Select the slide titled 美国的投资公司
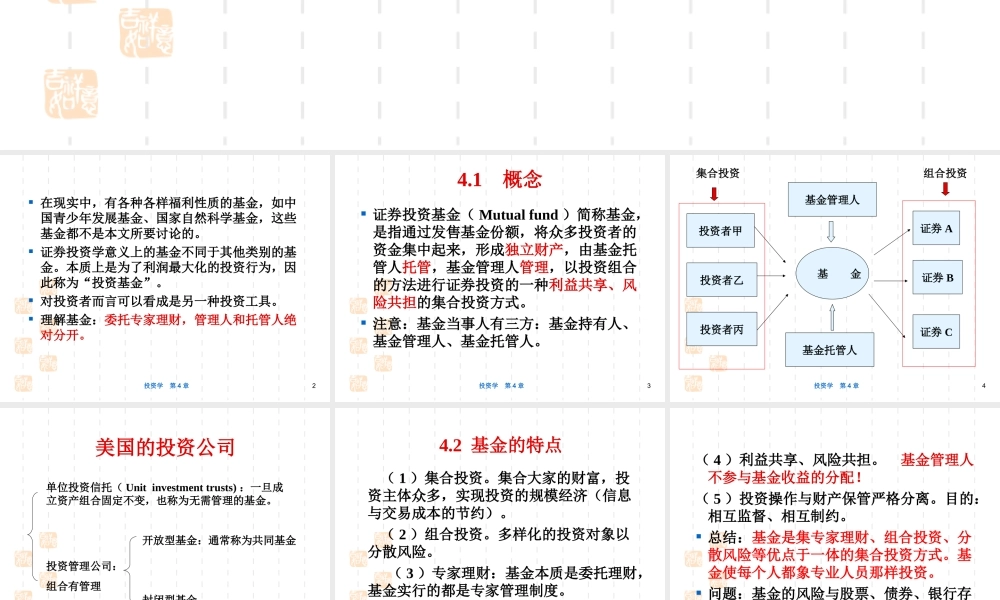The image size is (1000, 600). [165, 446]
